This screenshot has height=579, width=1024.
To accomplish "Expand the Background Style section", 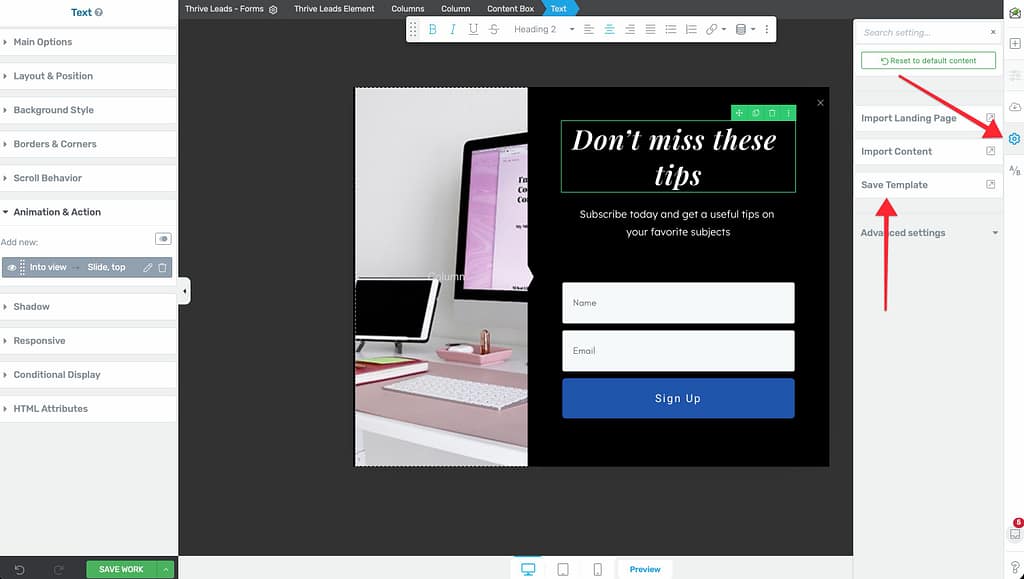I will pyautogui.click(x=54, y=110).
